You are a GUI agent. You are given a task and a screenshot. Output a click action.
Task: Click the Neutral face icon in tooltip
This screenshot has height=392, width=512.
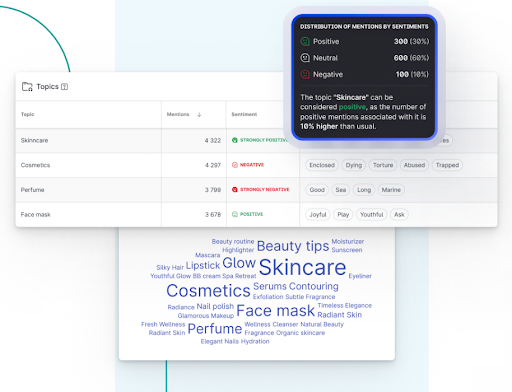(x=305, y=58)
